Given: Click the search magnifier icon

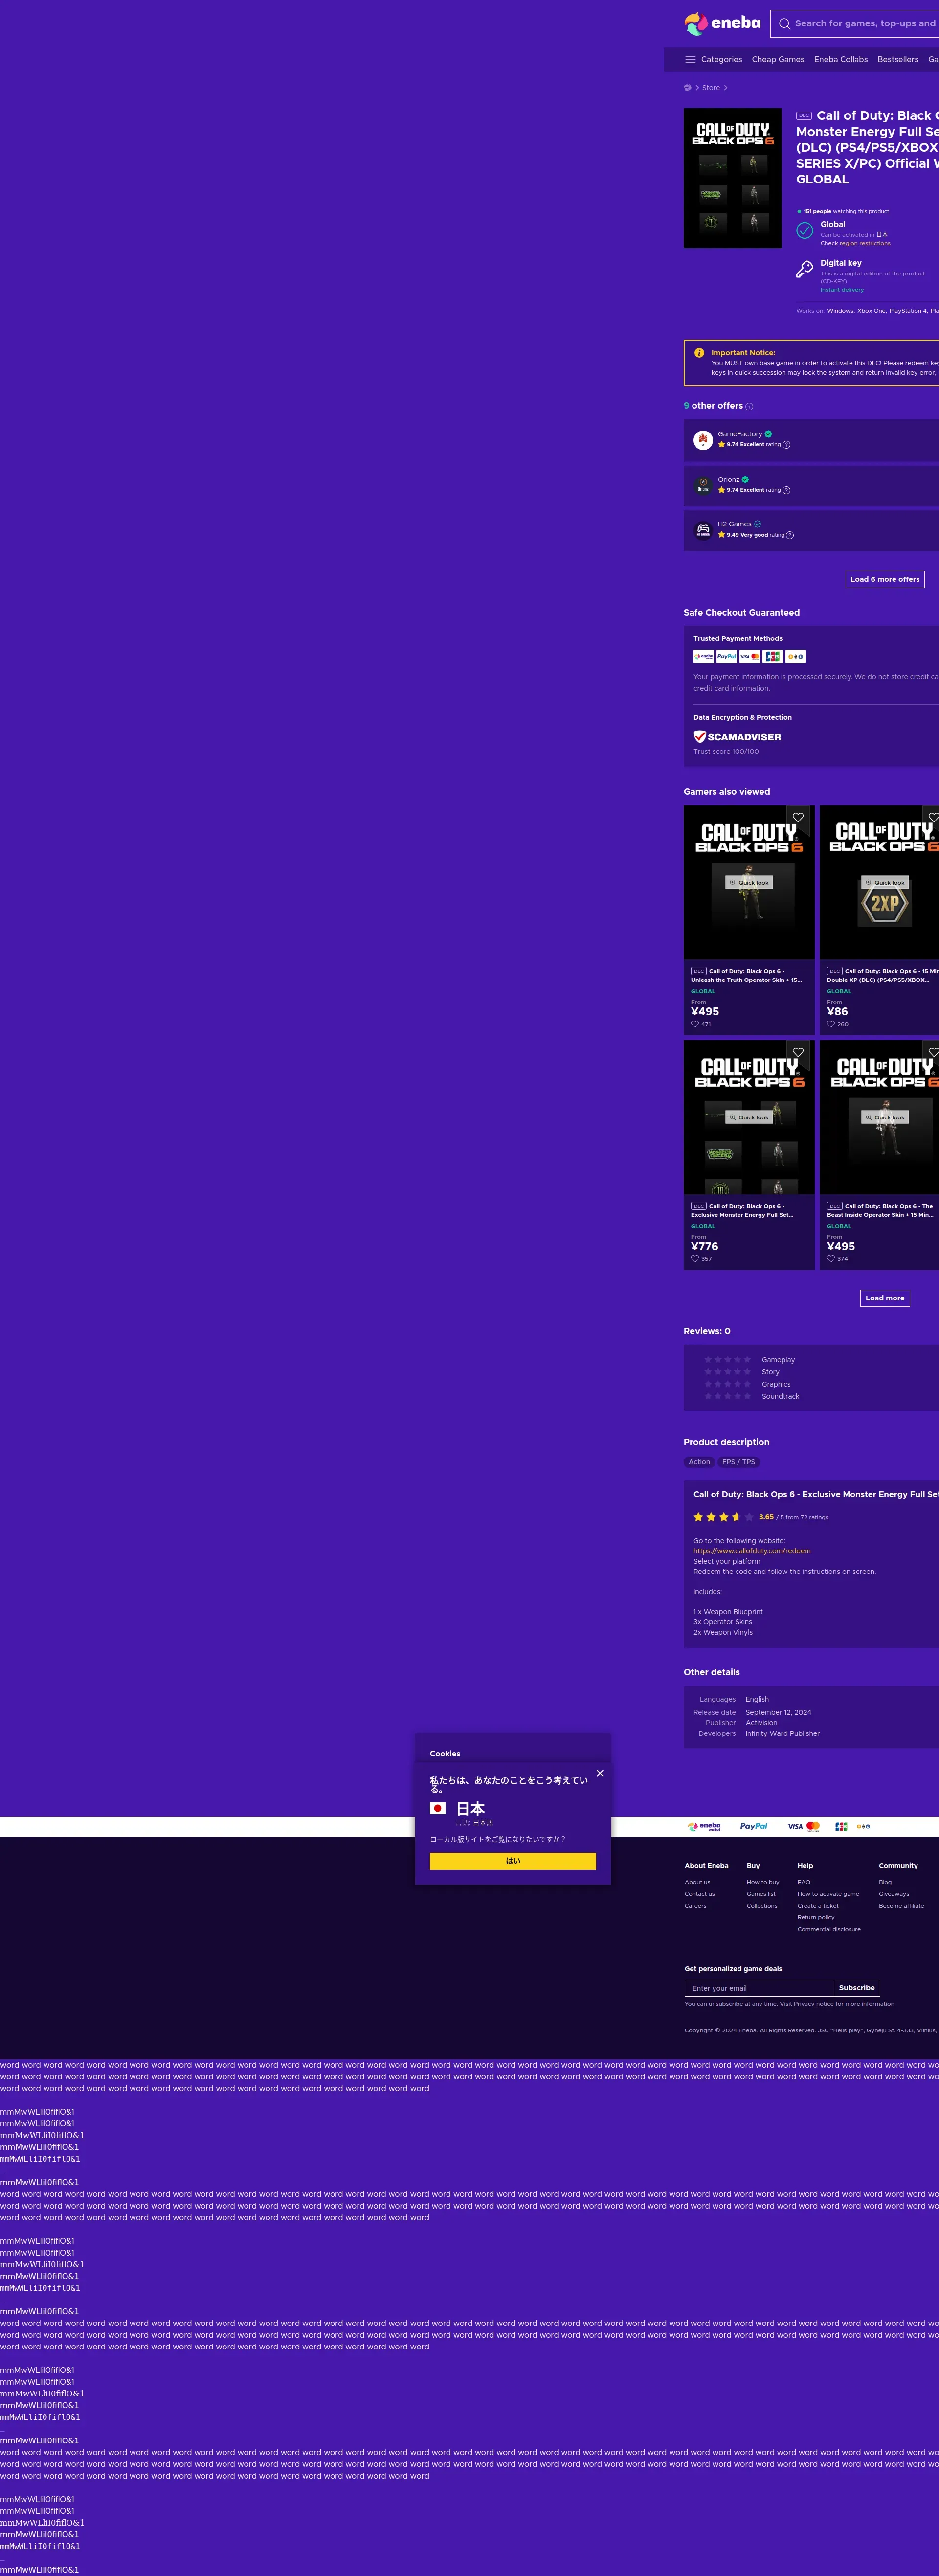Looking at the screenshot, I should pyautogui.click(x=785, y=23).
